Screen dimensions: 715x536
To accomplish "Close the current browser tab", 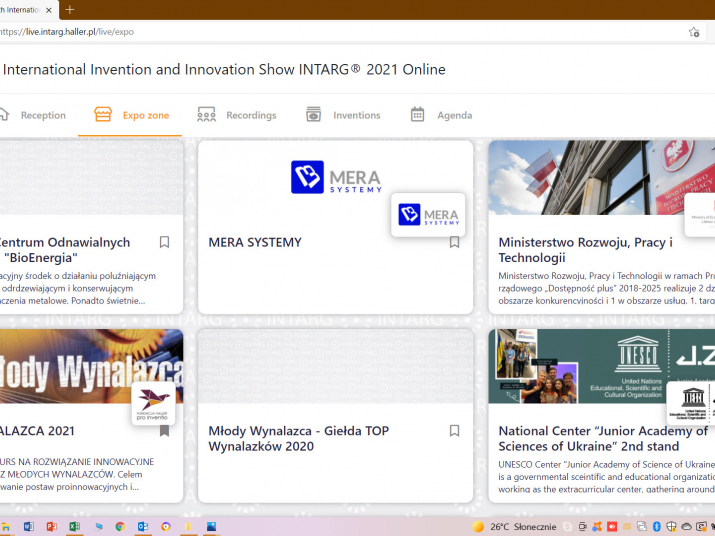I will tap(49, 10).
